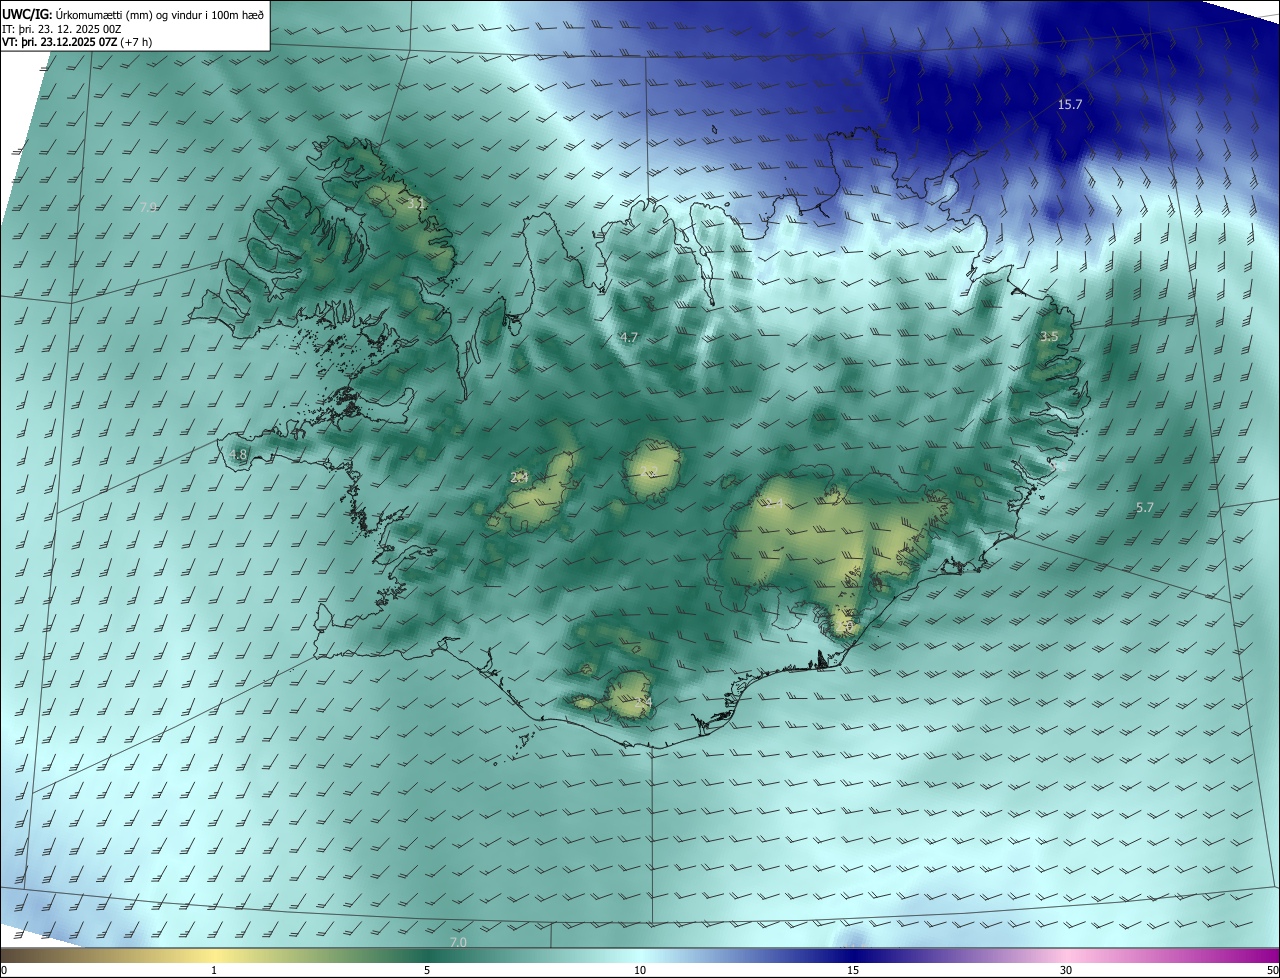Click the 4.8 value label on Snæfellsnes
The image size is (1280, 978).
[238, 454]
